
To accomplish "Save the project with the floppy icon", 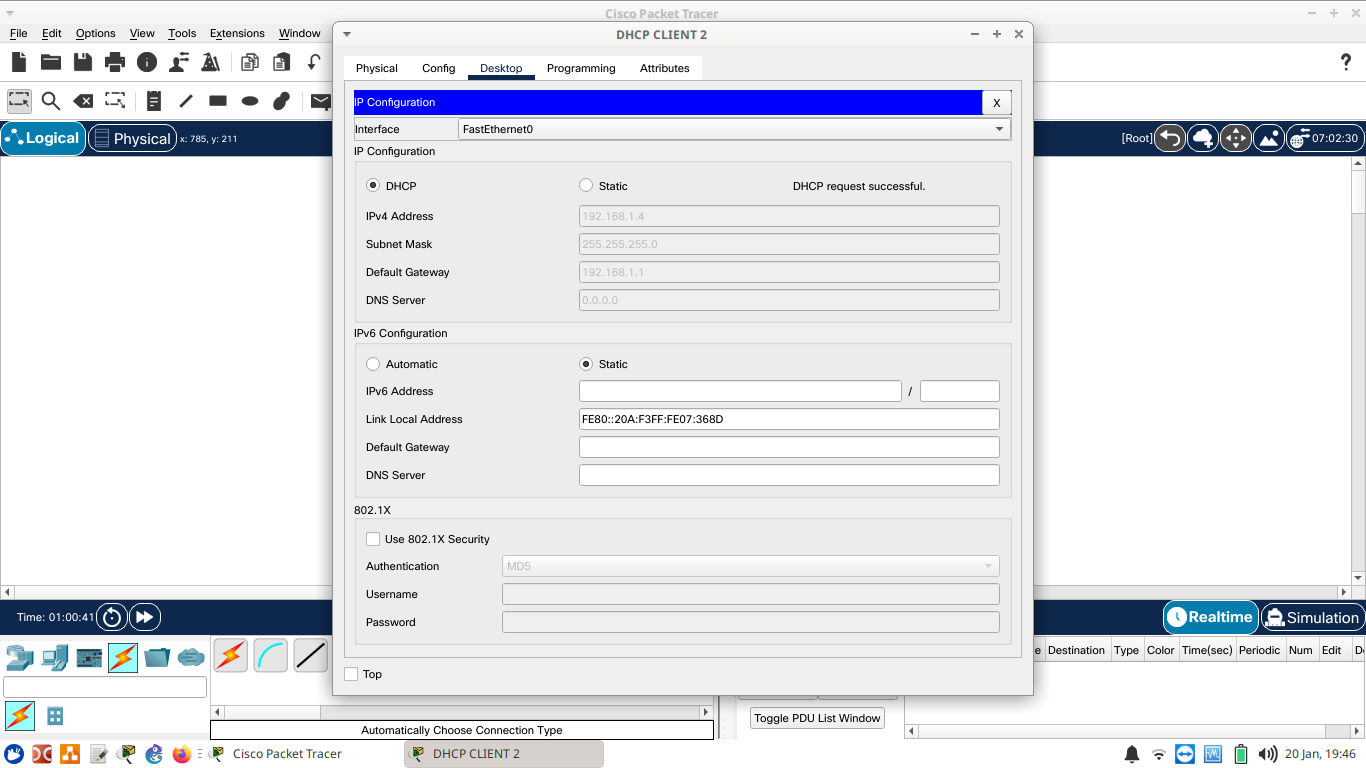I will (x=83, y=62).
